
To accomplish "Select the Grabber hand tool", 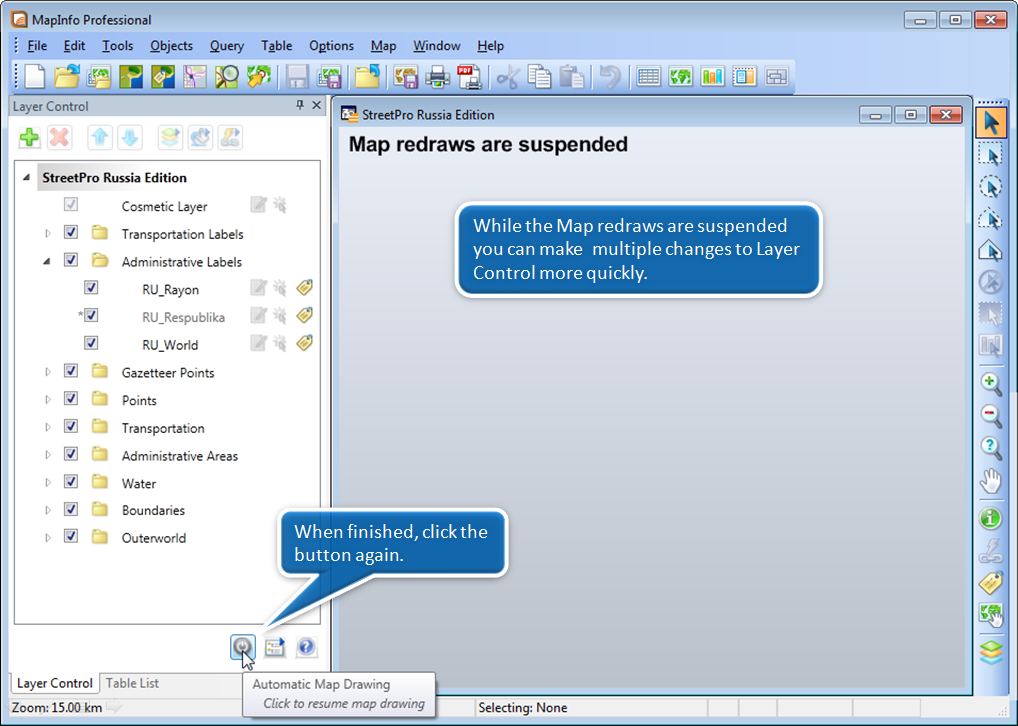I will tap(991, 481).
